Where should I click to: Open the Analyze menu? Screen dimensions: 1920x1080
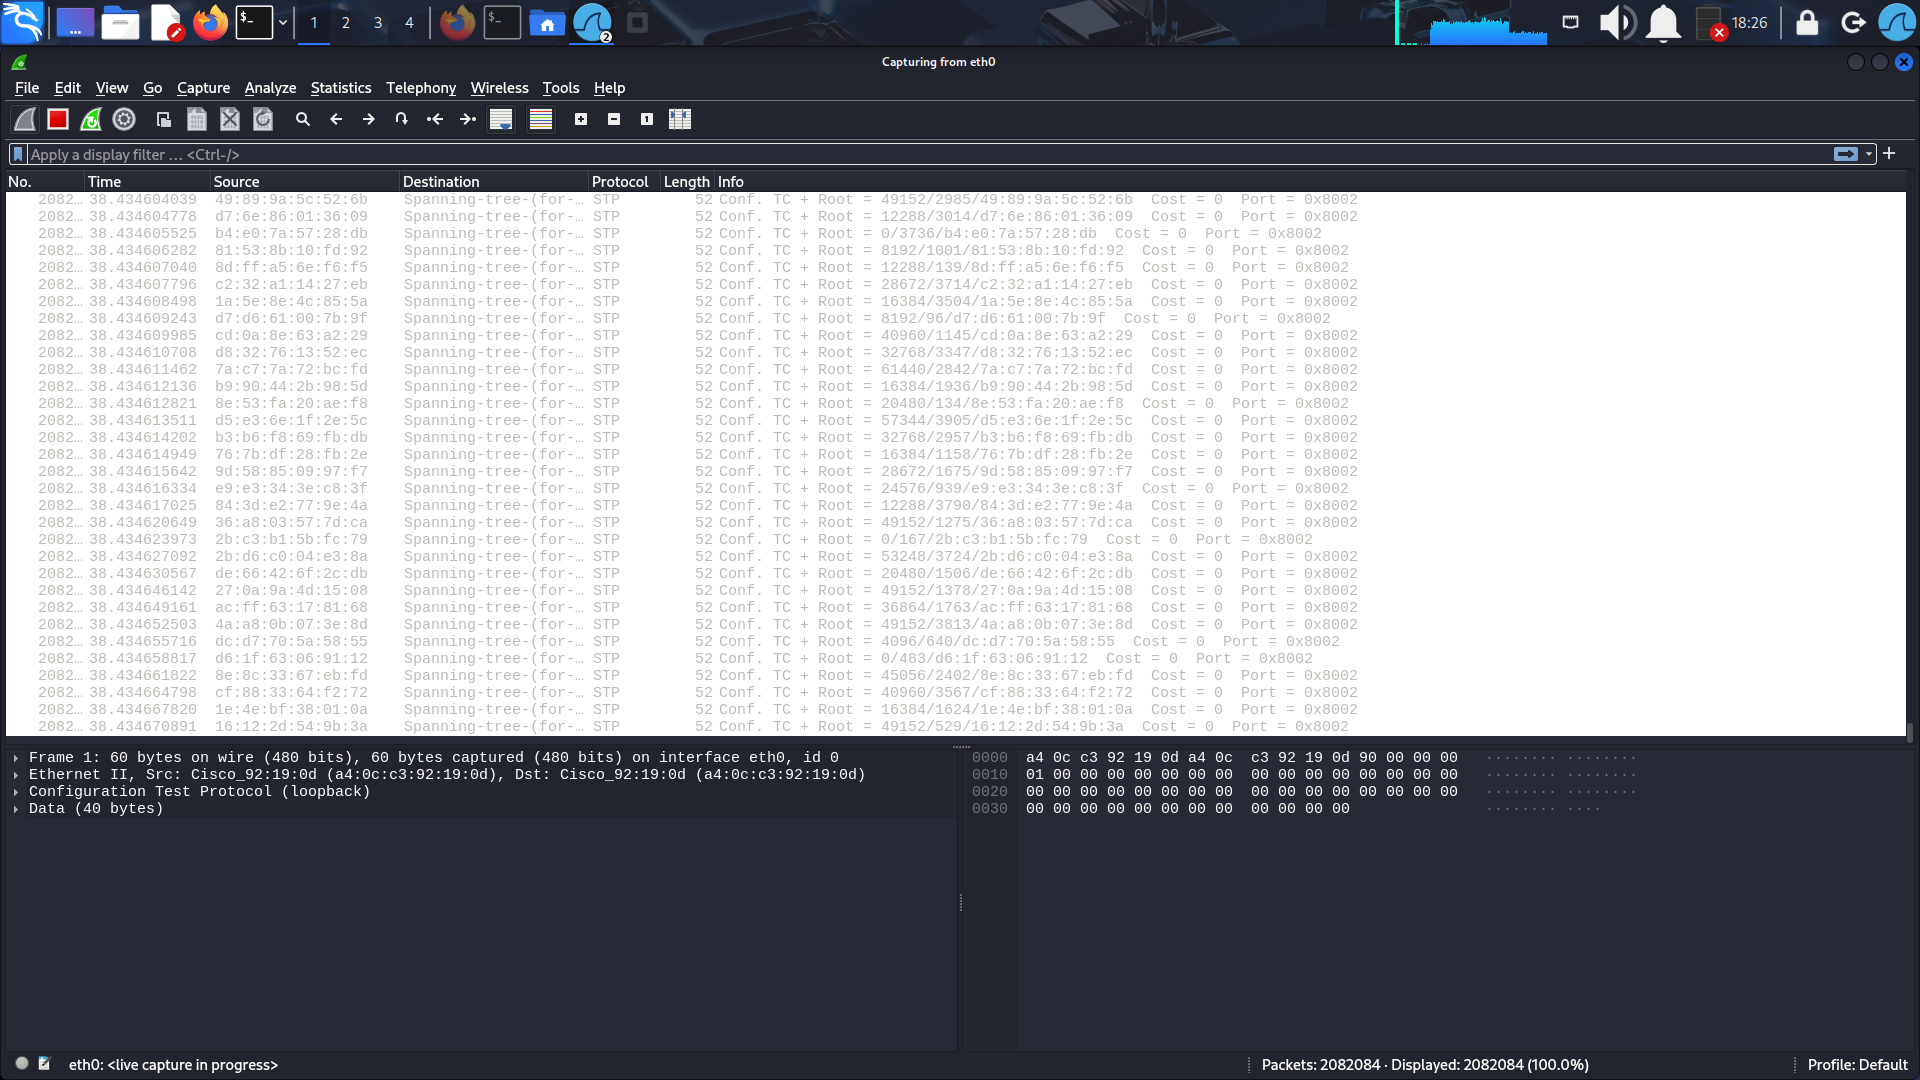coord(270,88)
